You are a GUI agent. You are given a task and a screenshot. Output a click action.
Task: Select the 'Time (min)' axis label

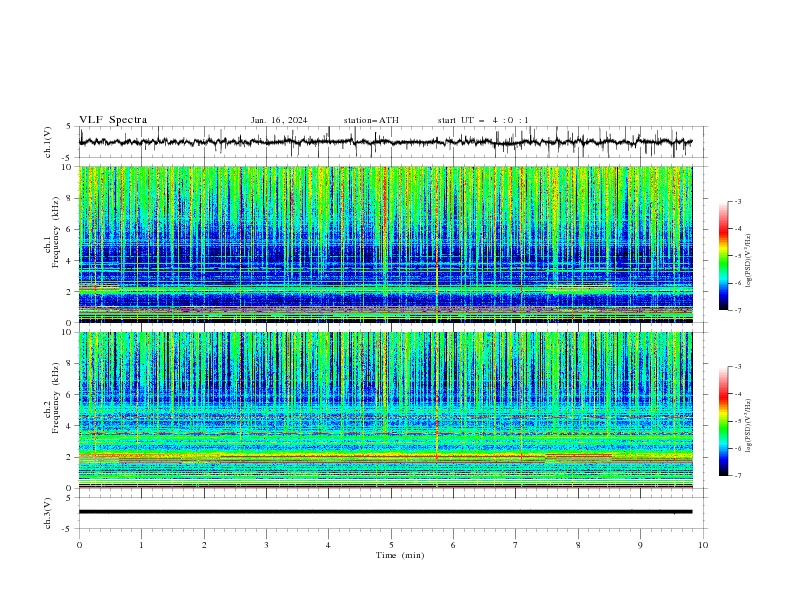(400, 555)
